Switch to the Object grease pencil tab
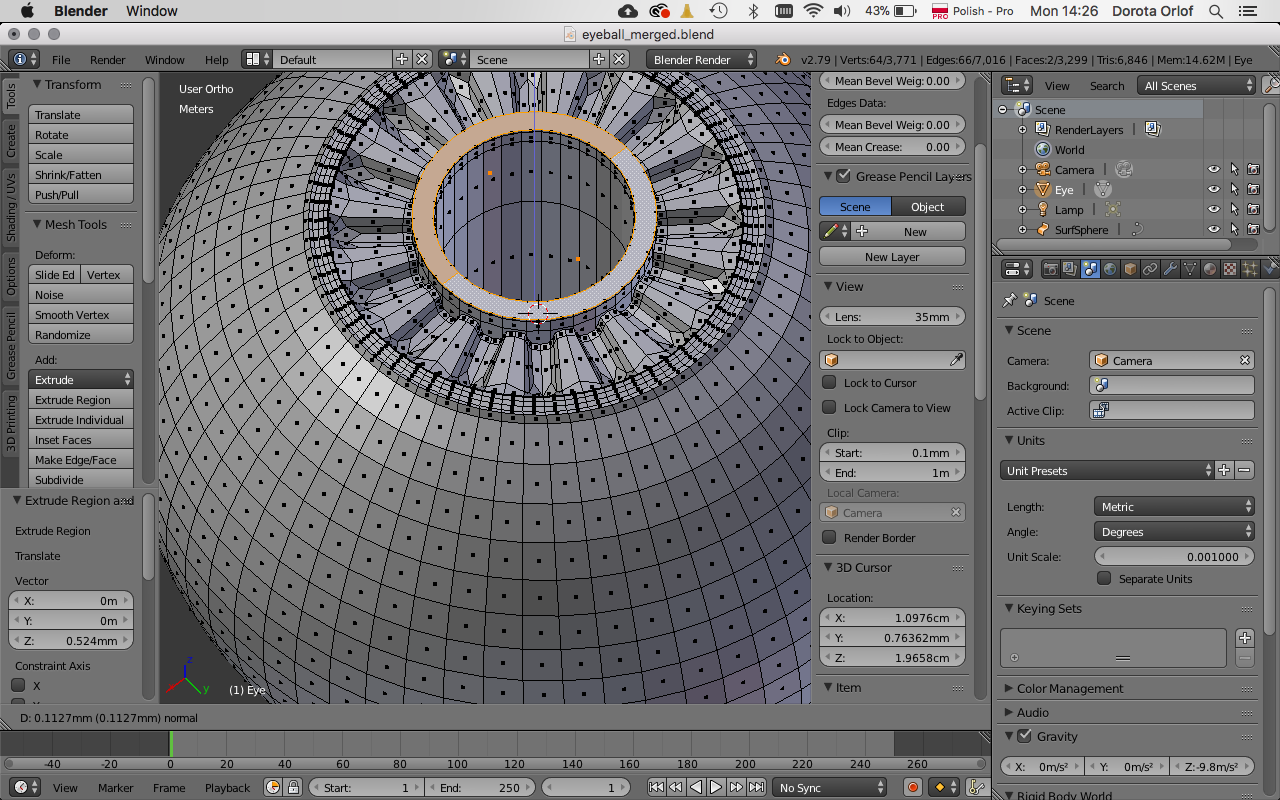This screenshot has width=1280, height=800. [x=927, y=207]
